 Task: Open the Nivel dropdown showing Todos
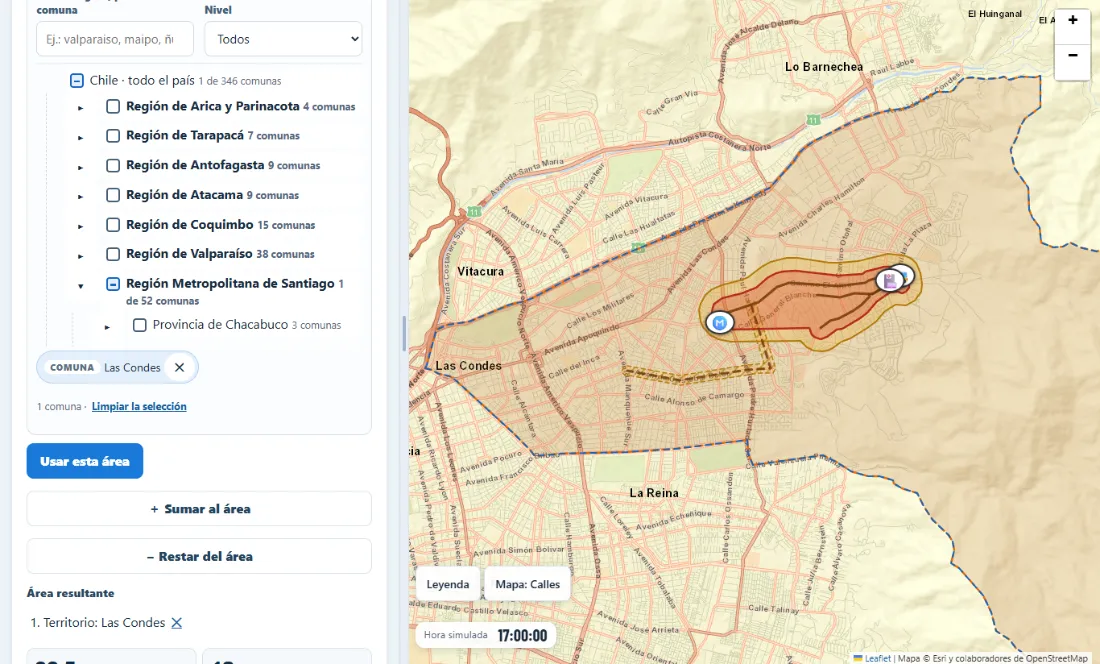pos(283,39)
